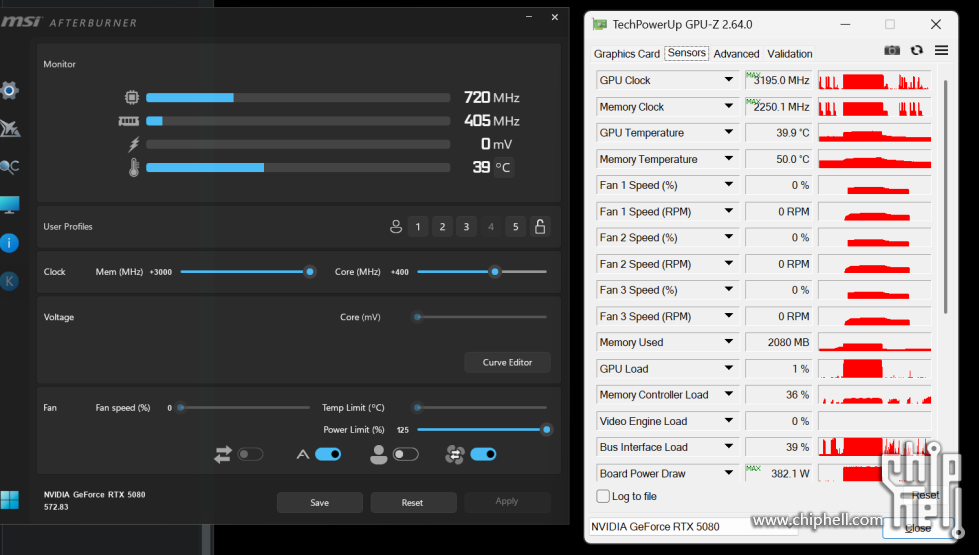Screen dimensions: 979x555
Task: Toggle the link sync switch in Fan section
Action: 250,454
